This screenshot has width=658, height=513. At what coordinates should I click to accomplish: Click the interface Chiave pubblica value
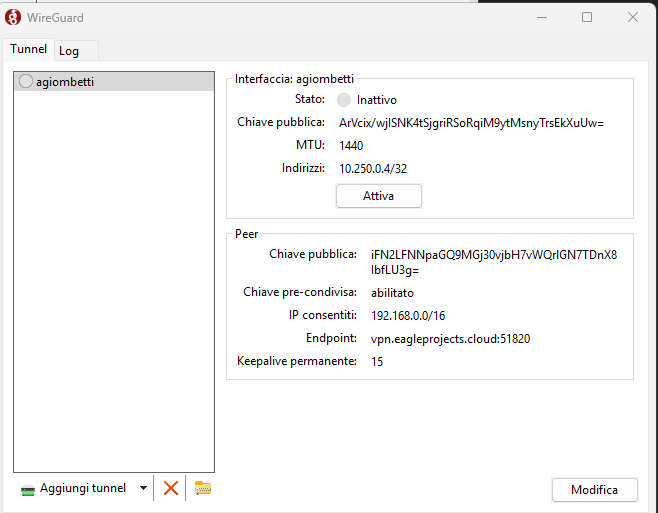[471, 123]
